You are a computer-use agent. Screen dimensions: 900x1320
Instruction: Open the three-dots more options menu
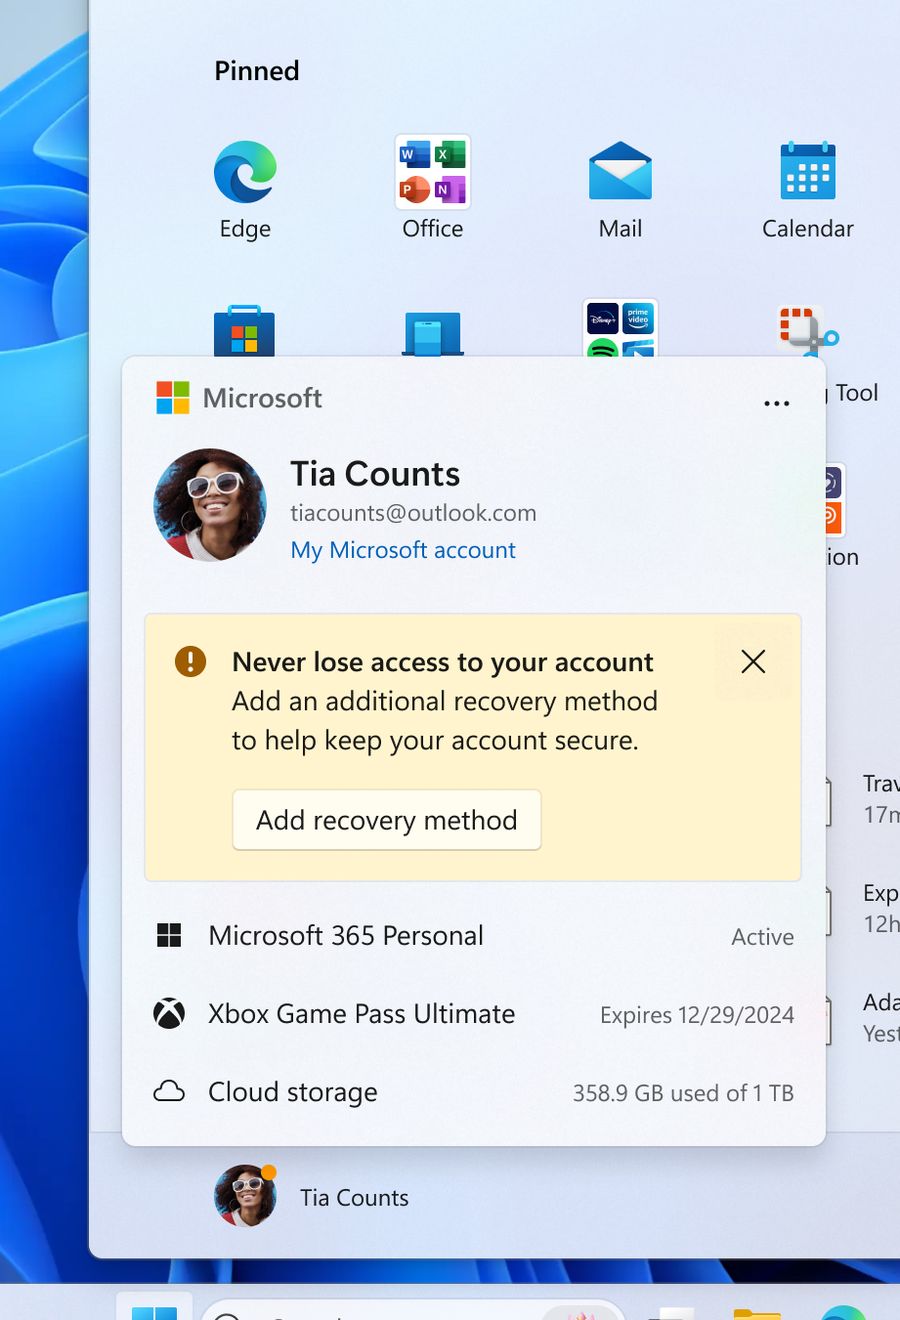777,403
